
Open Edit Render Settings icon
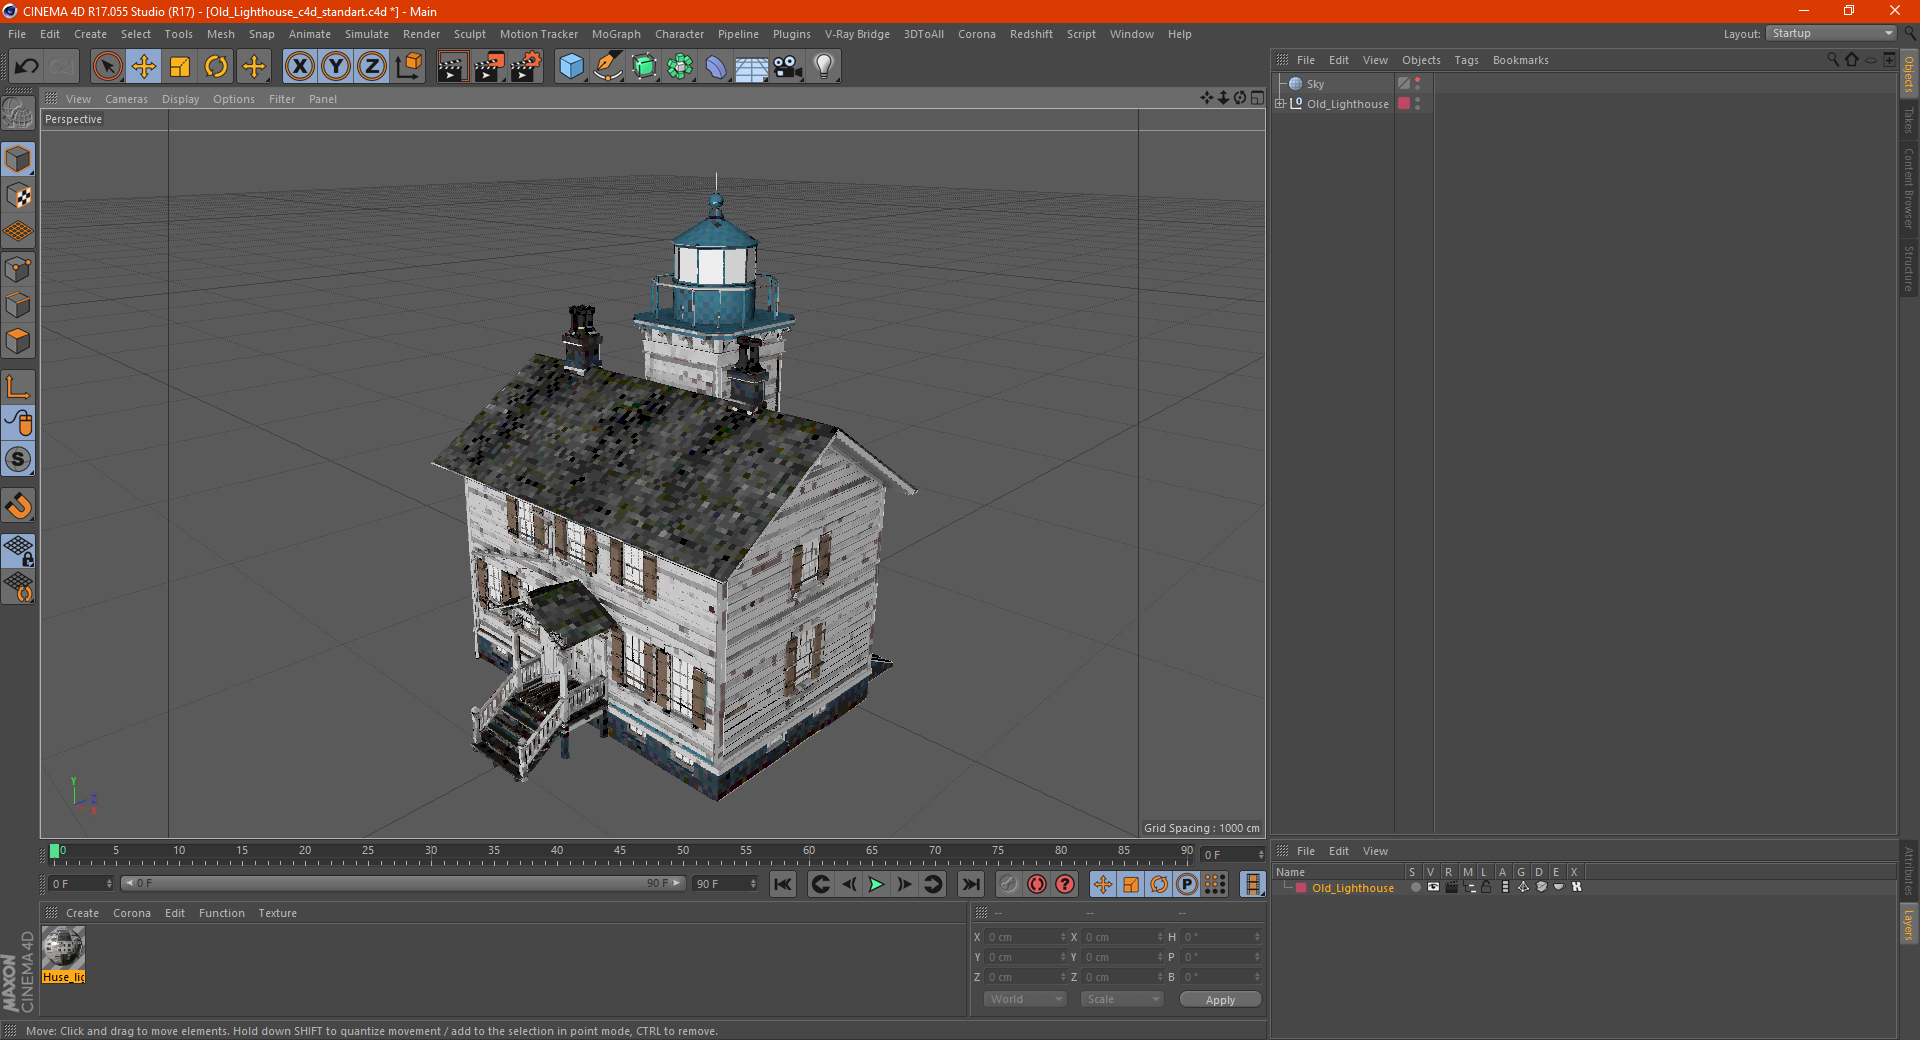click(526, 67)
